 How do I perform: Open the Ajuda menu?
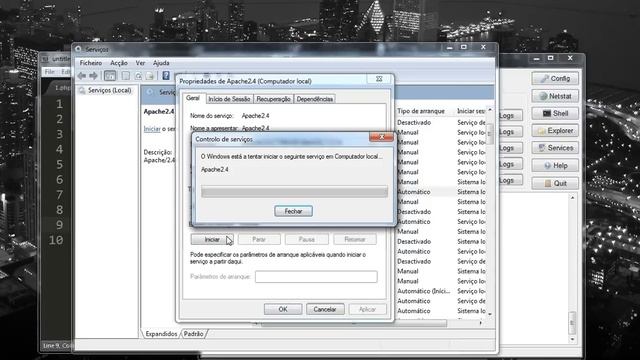[161, 63]
